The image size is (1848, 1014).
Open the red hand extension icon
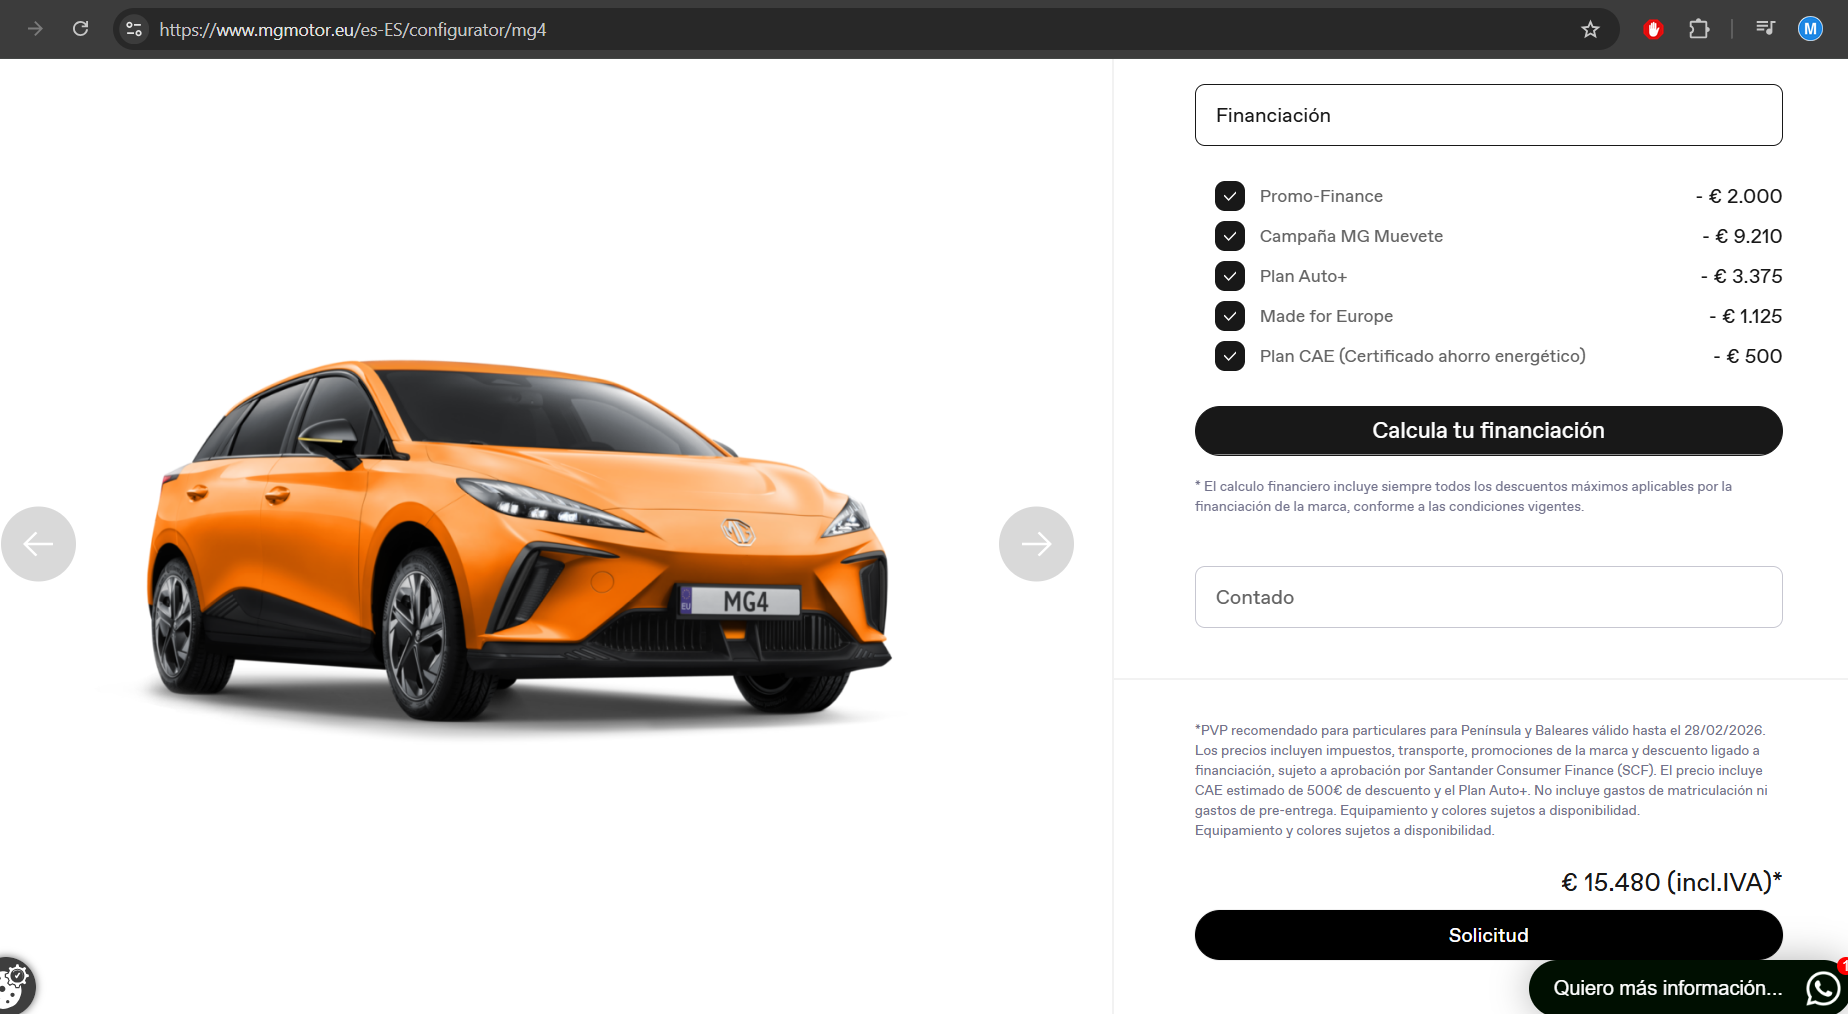coord(1653,29)
